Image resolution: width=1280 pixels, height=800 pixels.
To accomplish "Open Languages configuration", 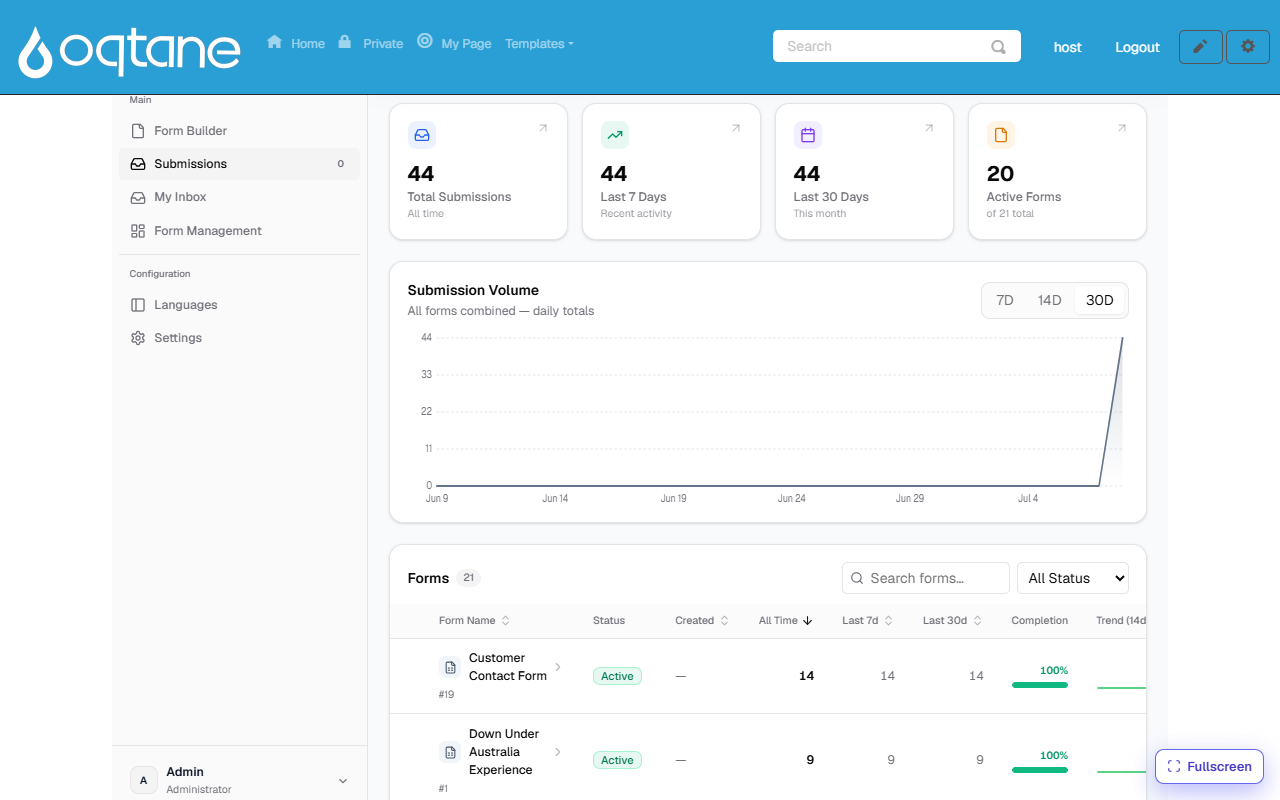I will 239,305.
